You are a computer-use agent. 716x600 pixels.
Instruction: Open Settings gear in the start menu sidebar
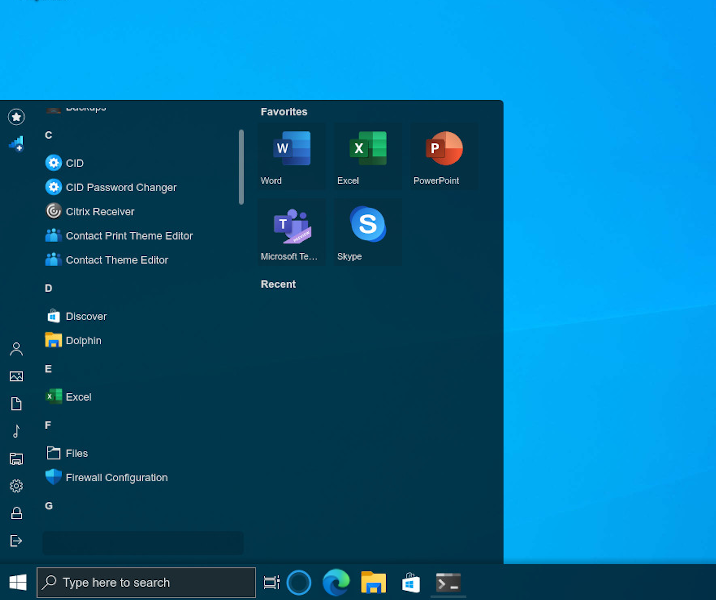(16, 486)
